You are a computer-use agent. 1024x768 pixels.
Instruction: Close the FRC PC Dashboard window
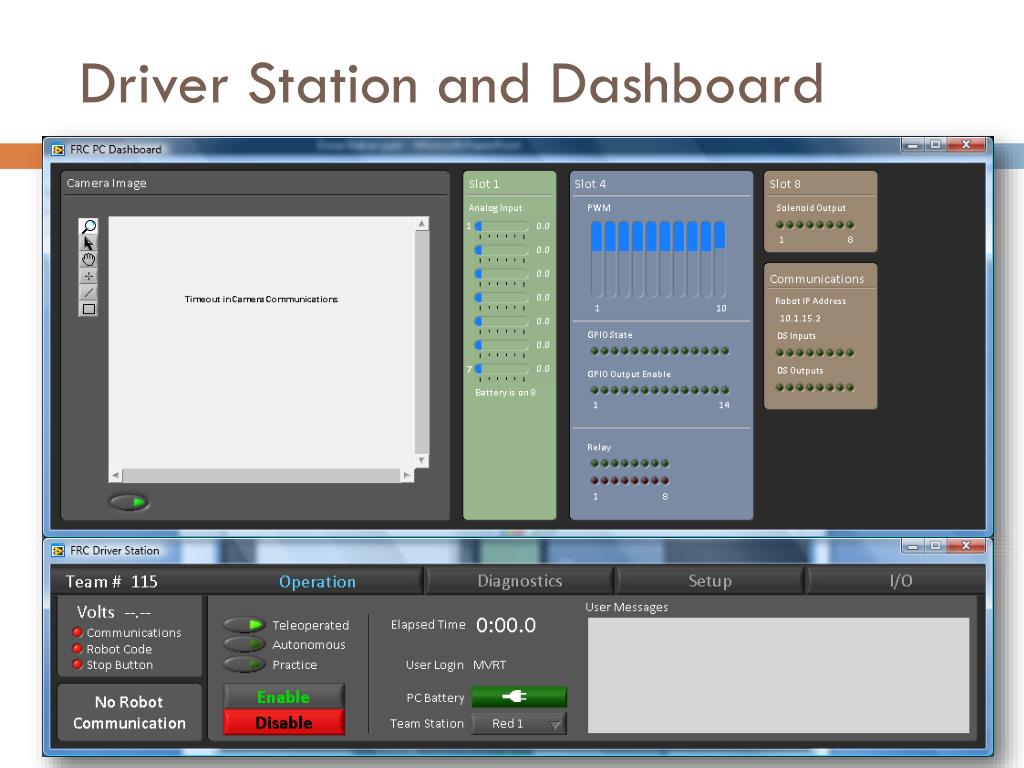tap(967, 145)
